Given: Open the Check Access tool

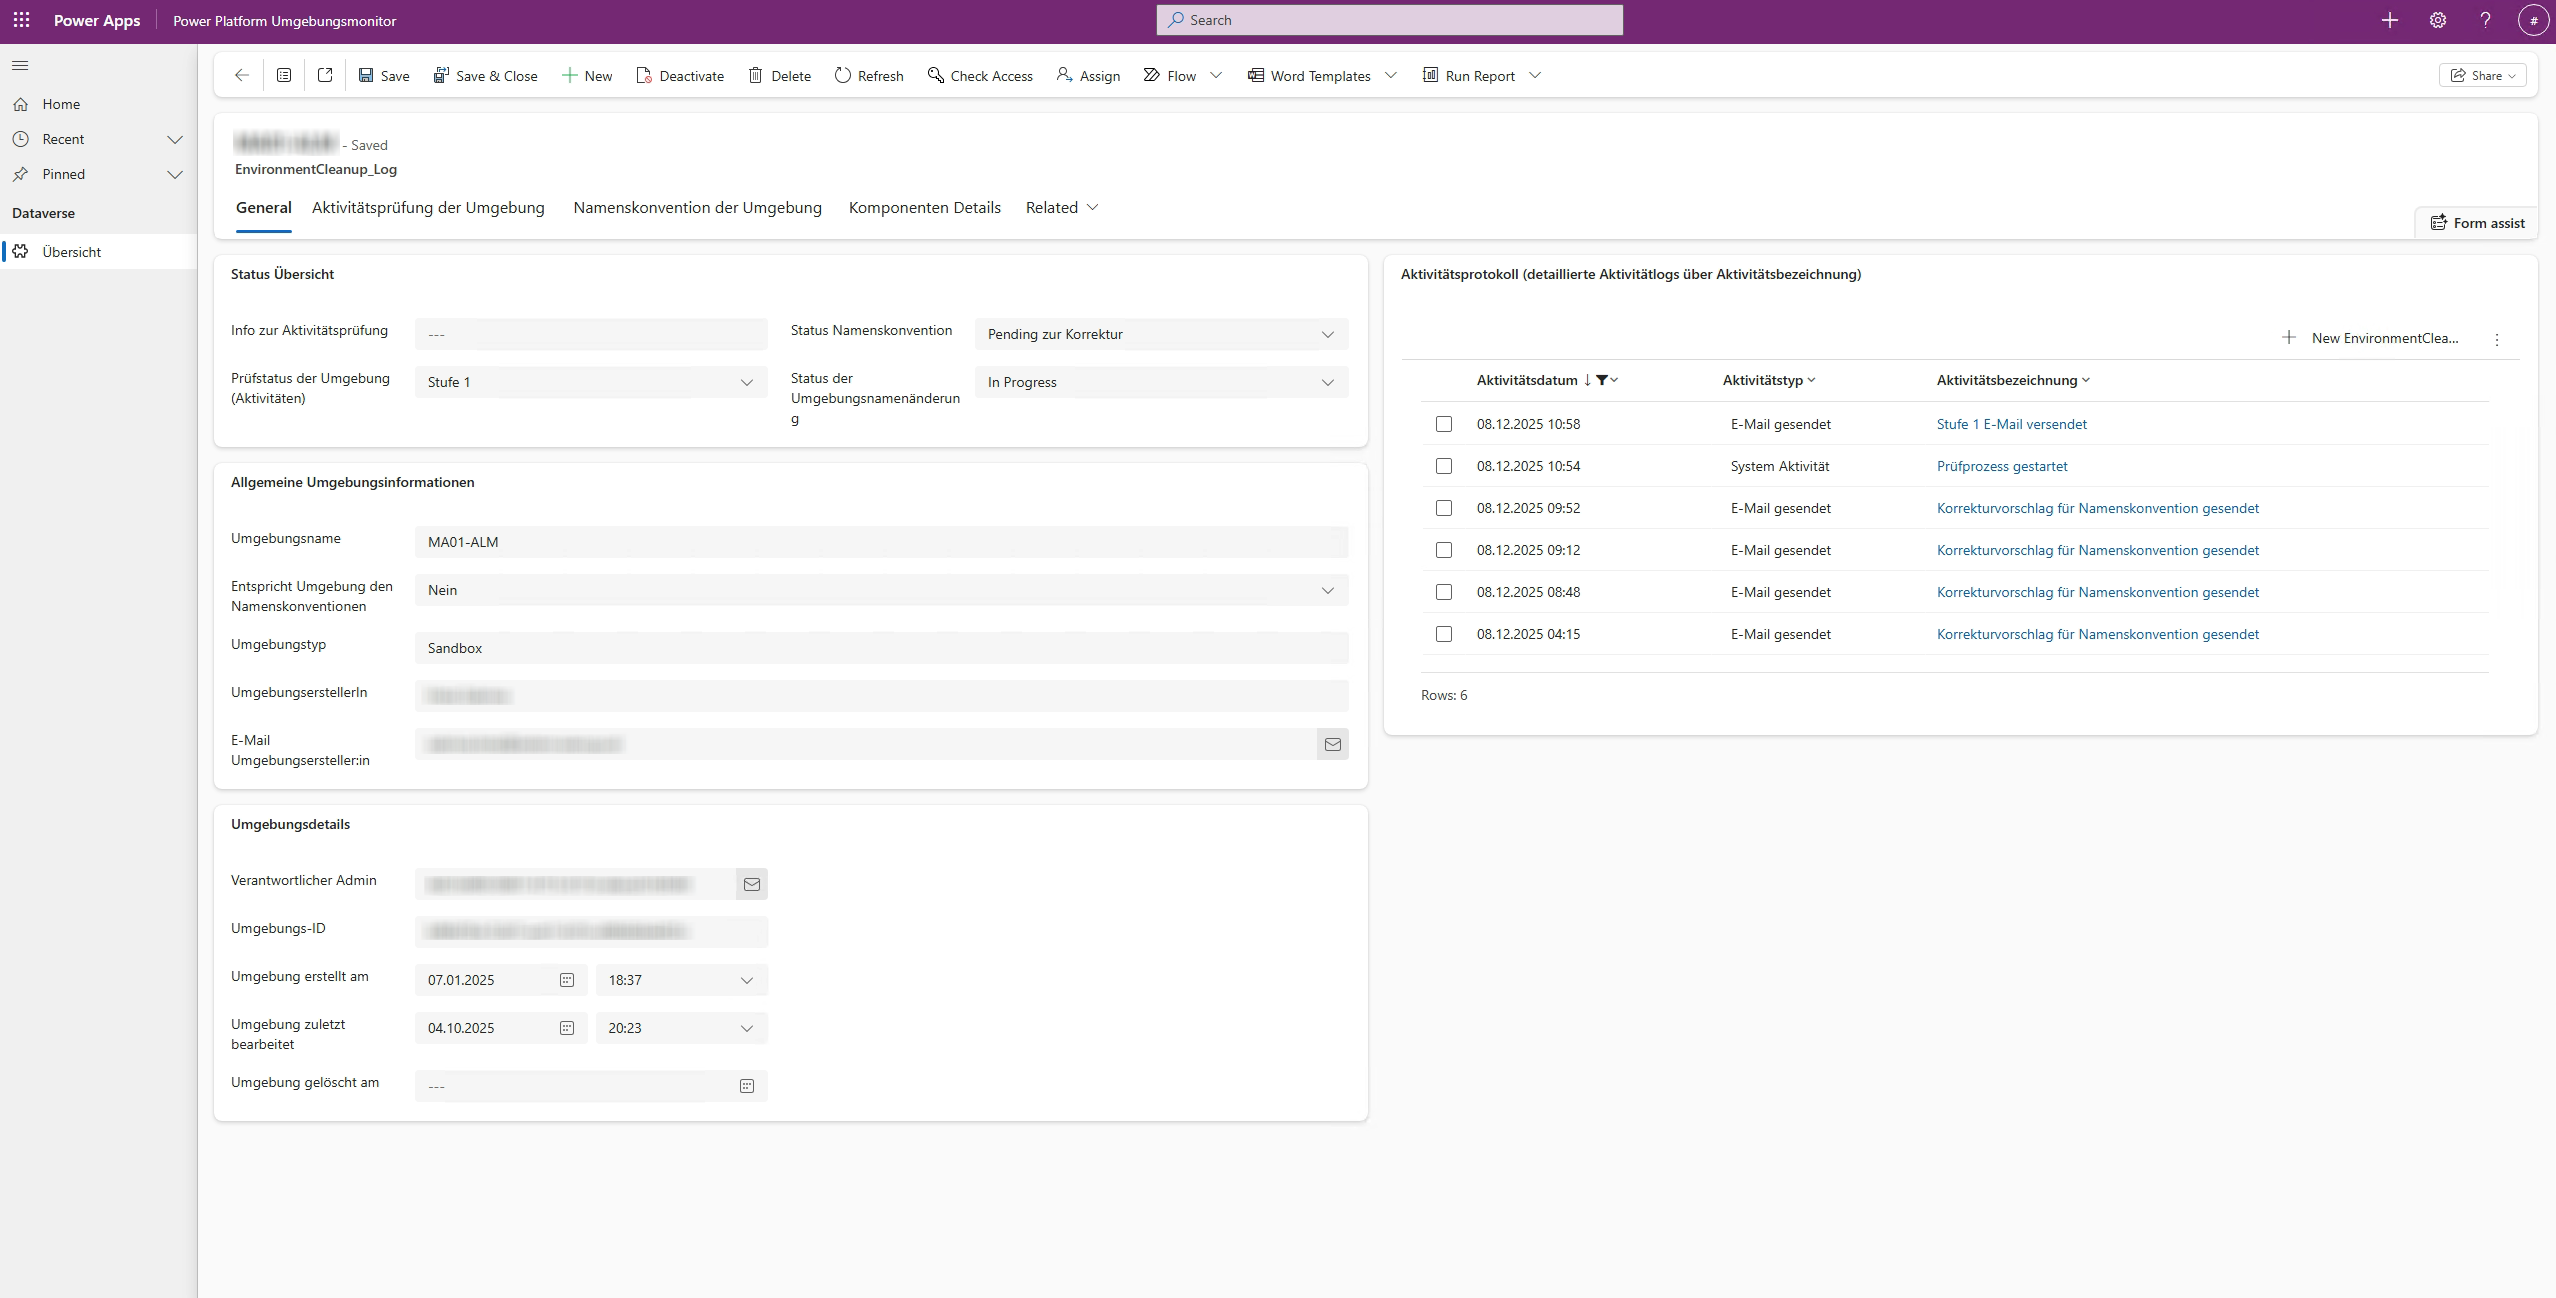Looking at the screenshot, I should 978,75.
